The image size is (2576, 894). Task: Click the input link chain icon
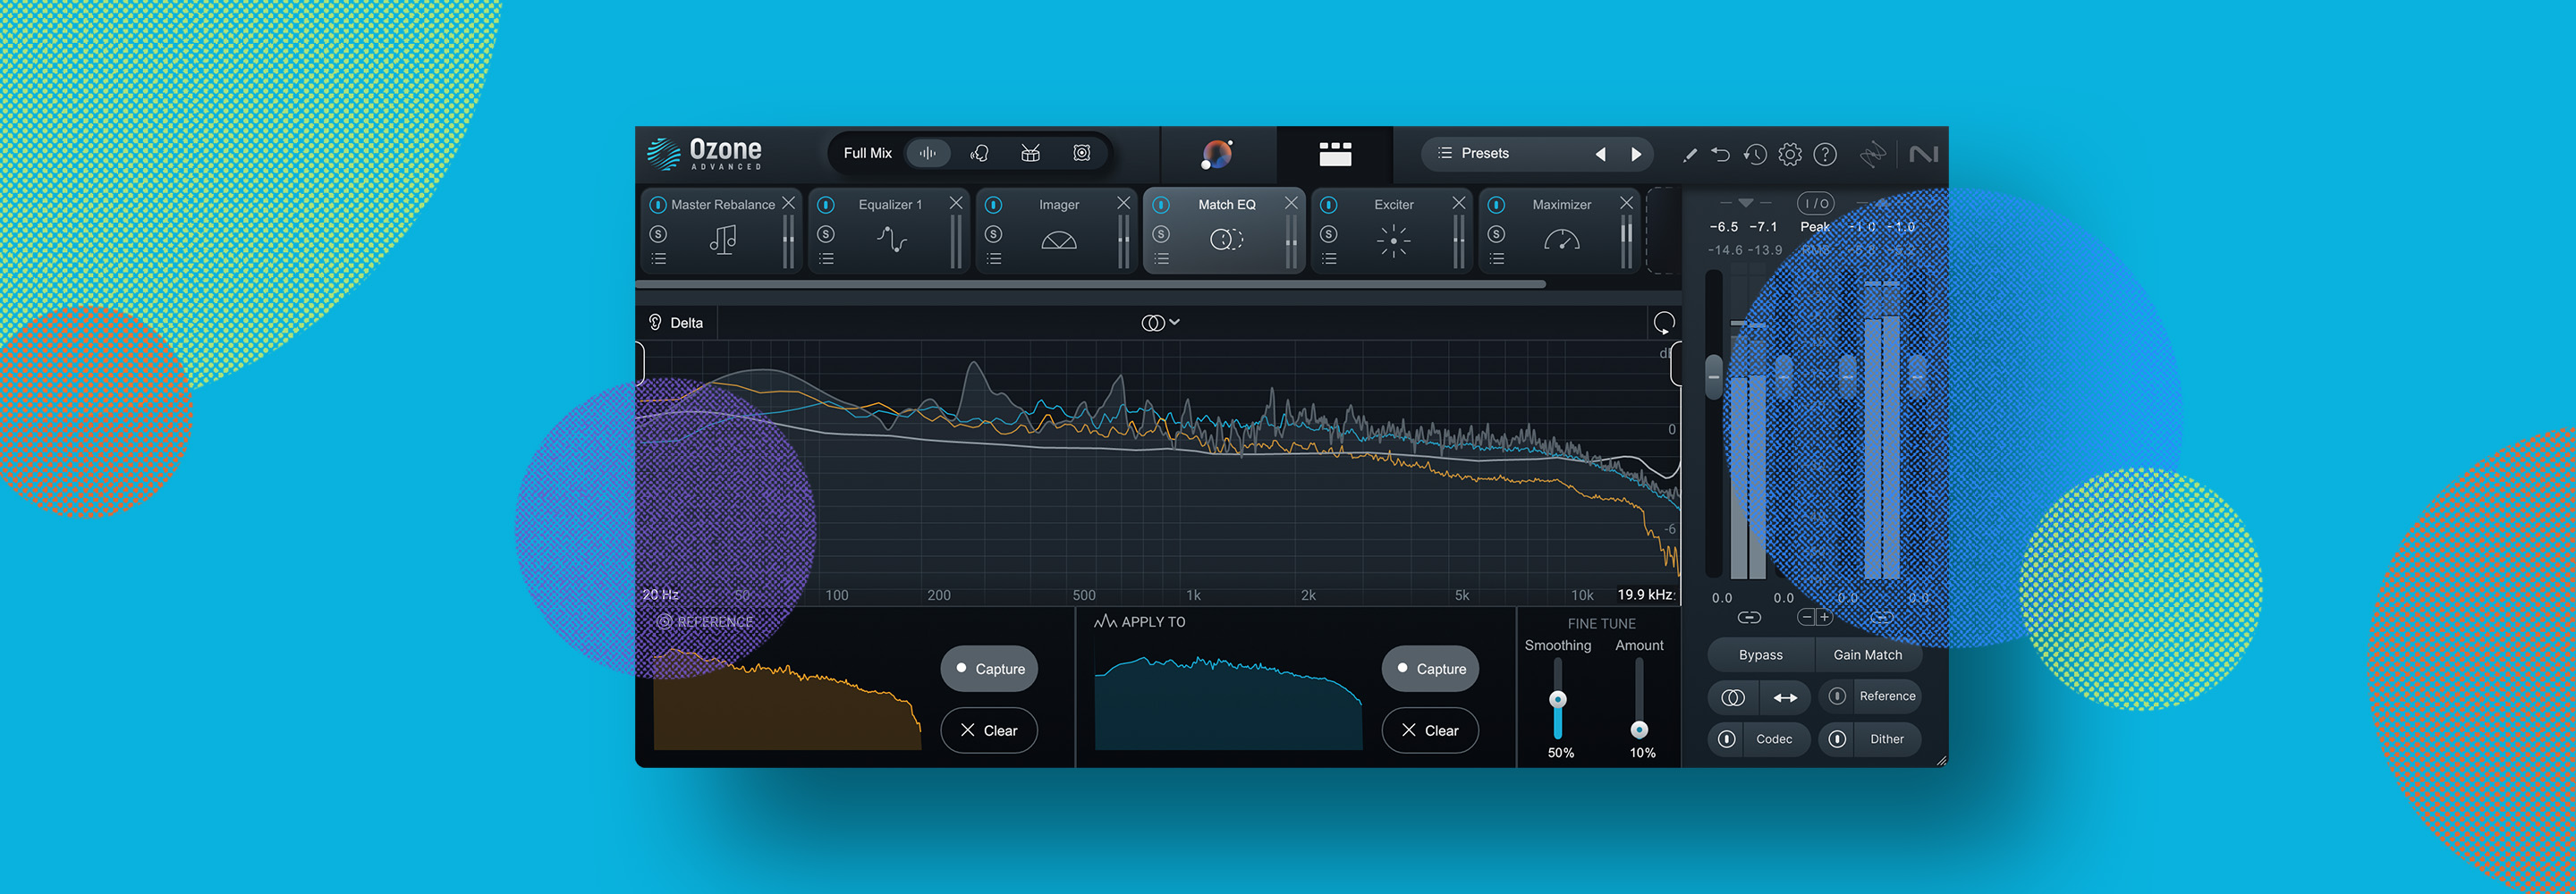1749,617
